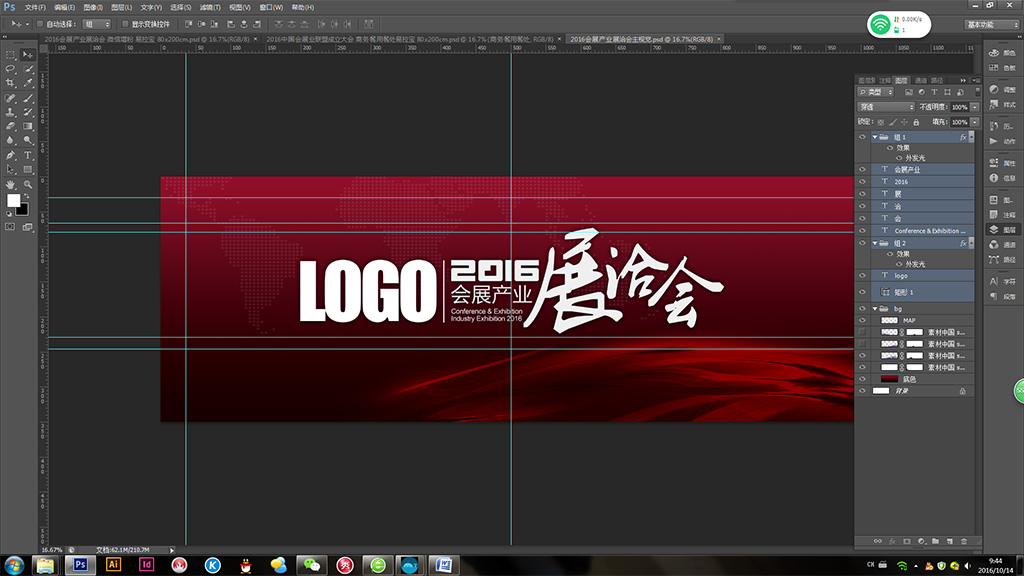Toggle visibility of the 背景 layer

(x=862, y=391)
